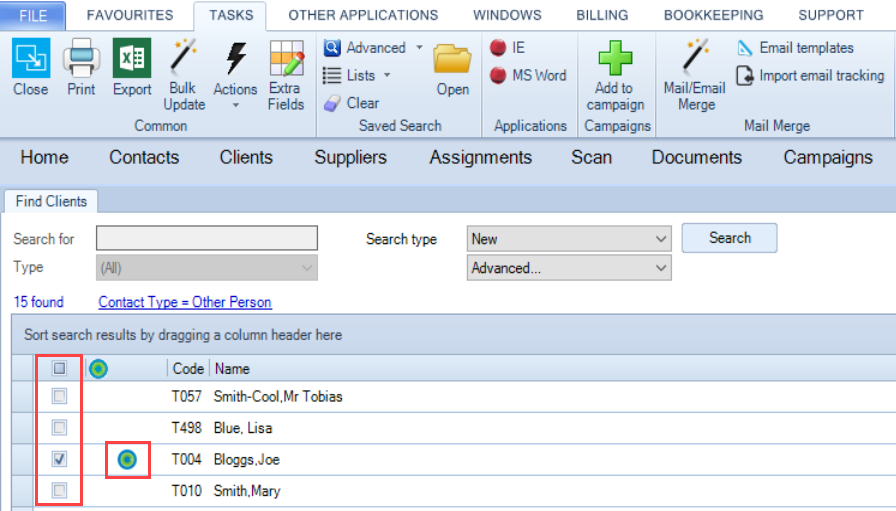The width and height of the screenshot is (896, 511).
Task: Go to Clients section
Action: click(x=246, y=157)
